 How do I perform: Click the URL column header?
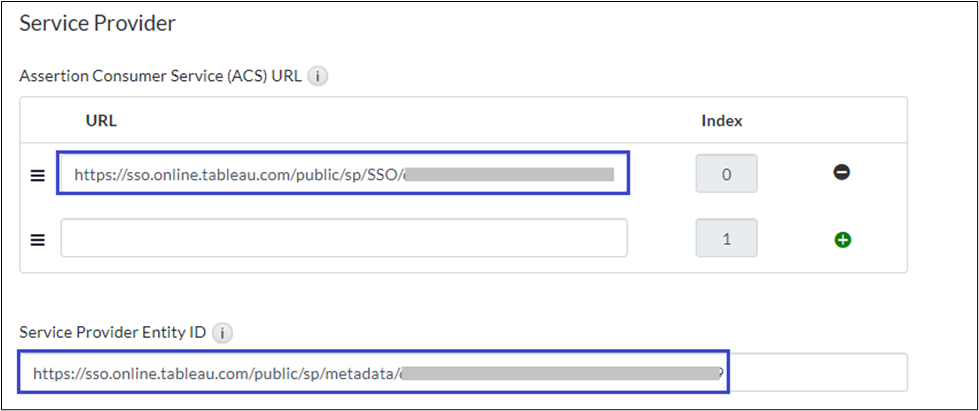pyautogui.click(x=101, y=121)
